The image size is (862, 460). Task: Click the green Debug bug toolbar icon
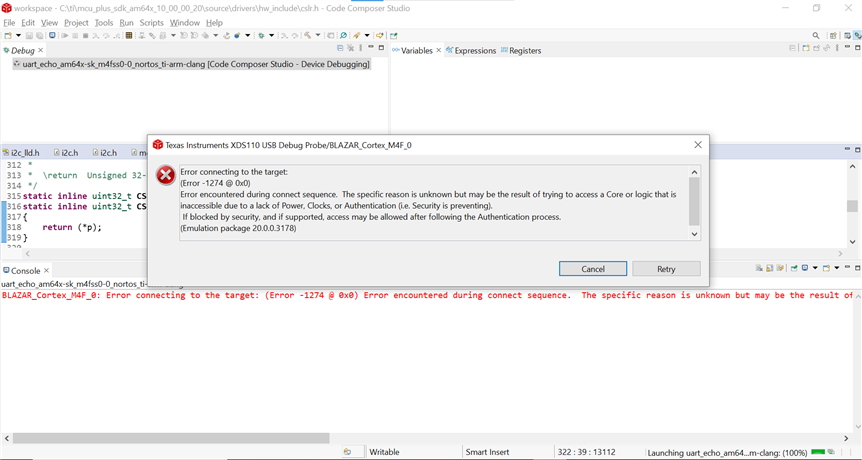pyautogui.click(x=261, y=35)
